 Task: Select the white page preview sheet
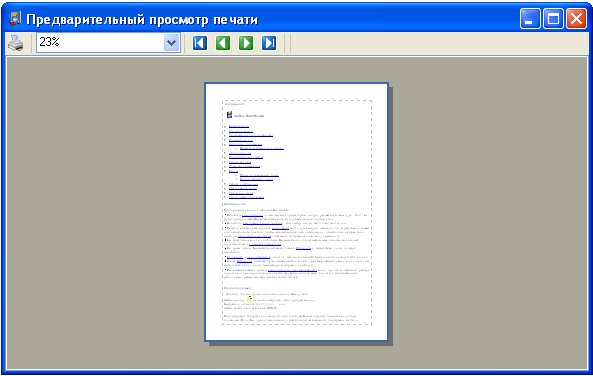coord(296,212)
